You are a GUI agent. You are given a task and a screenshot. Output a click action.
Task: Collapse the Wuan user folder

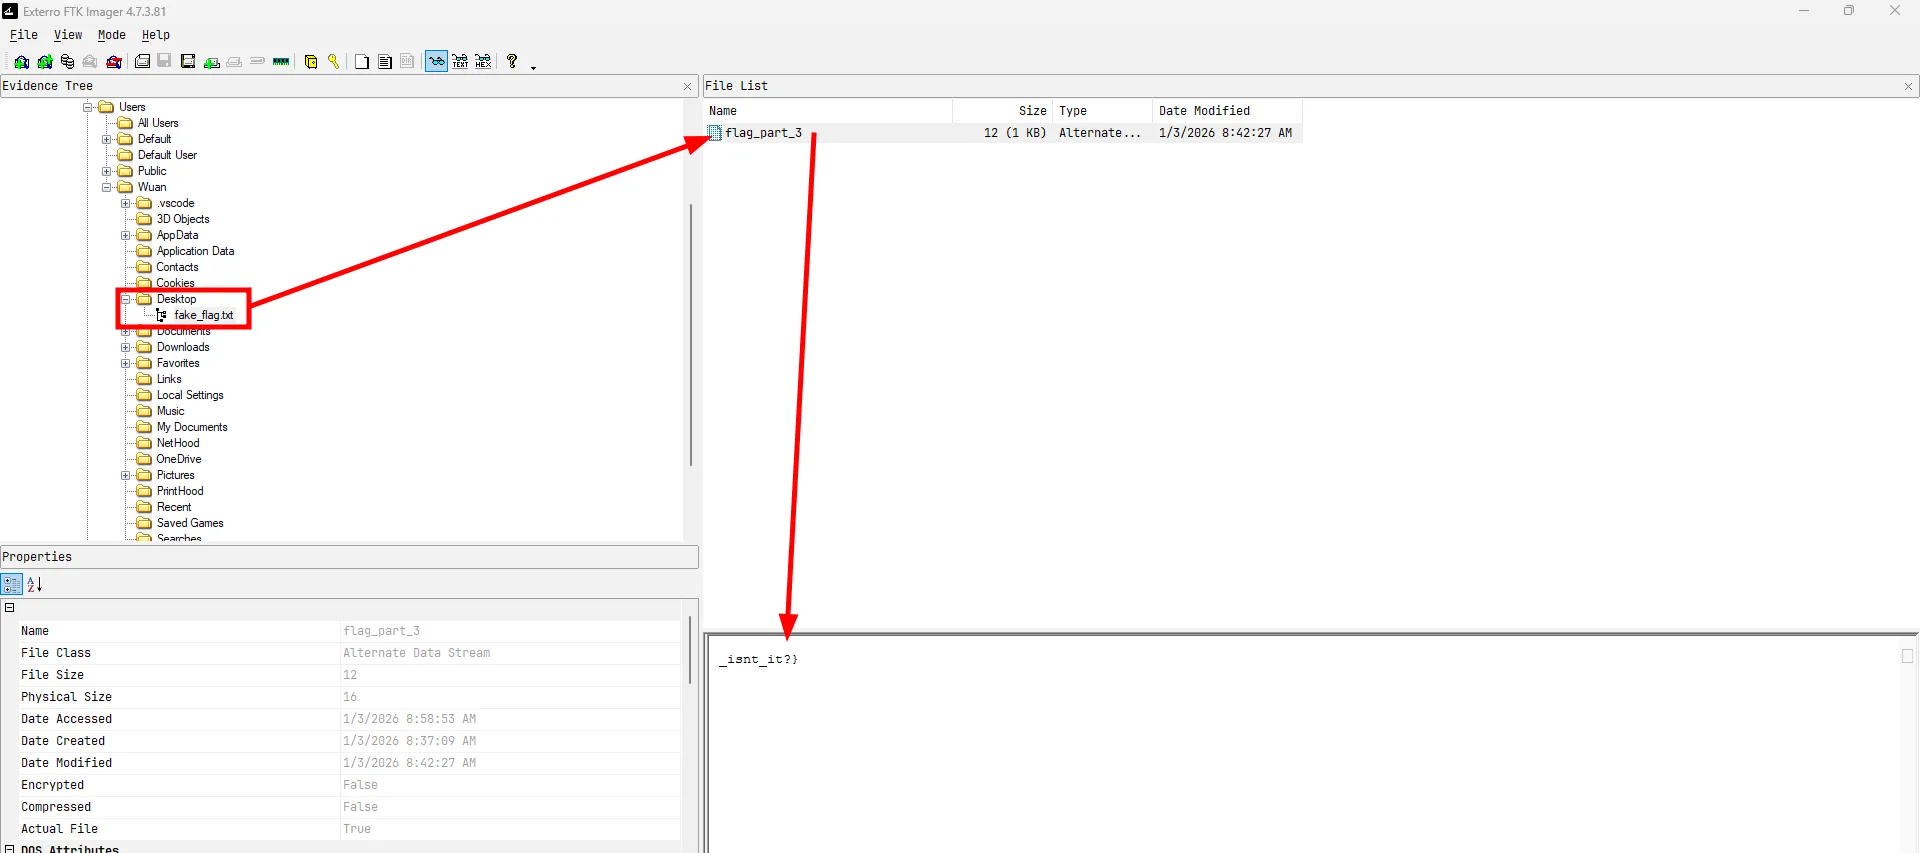point(107,187)
